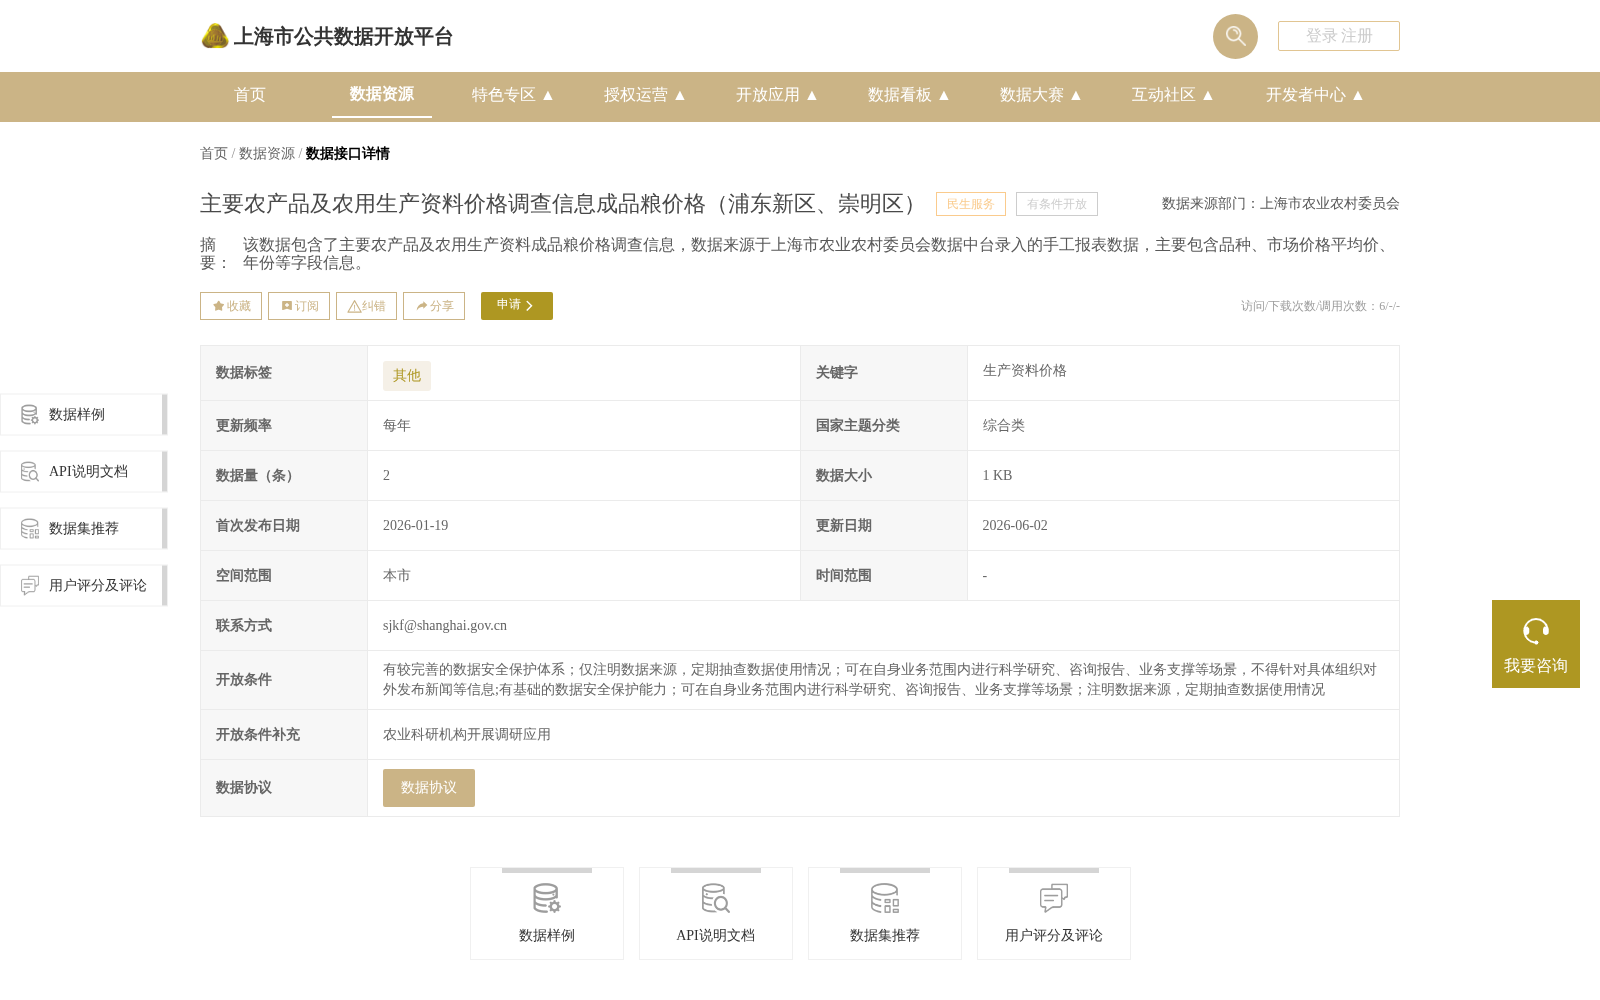Click 首页 breadcrumb link
This screenshot has width=1600, height=1000.
(x=214, y=153)
